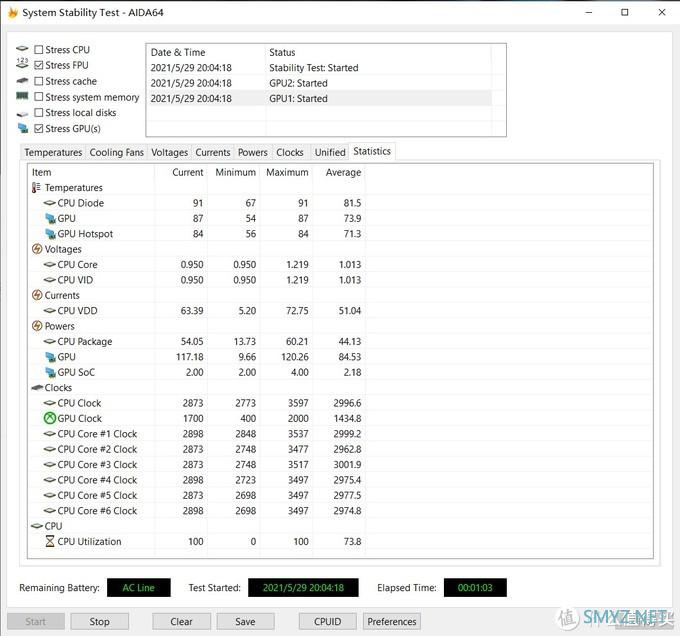Screen dimensions: 680x636
Task: Uncheck the Stress GPU(s) checkbox
Action: 39,128
